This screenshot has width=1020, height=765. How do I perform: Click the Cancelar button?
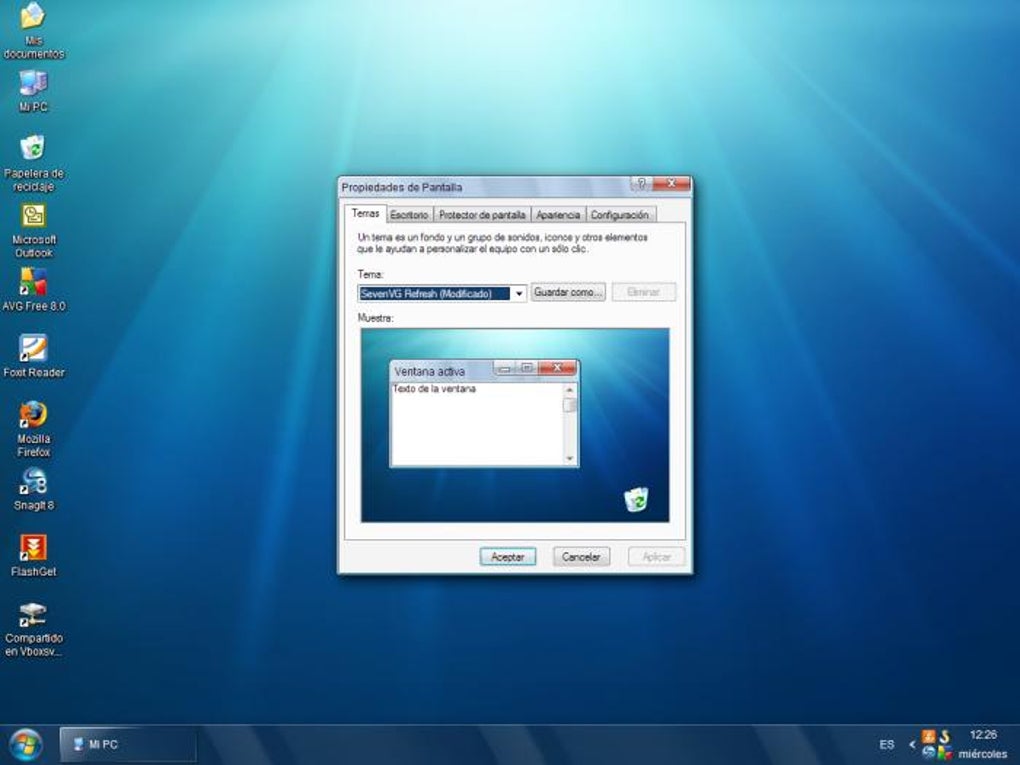(x=581, y=557)
